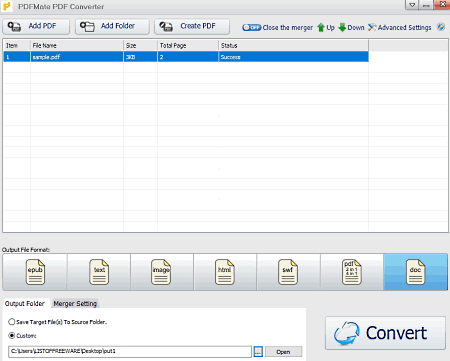Select the html output format icon

coord(225,272)
